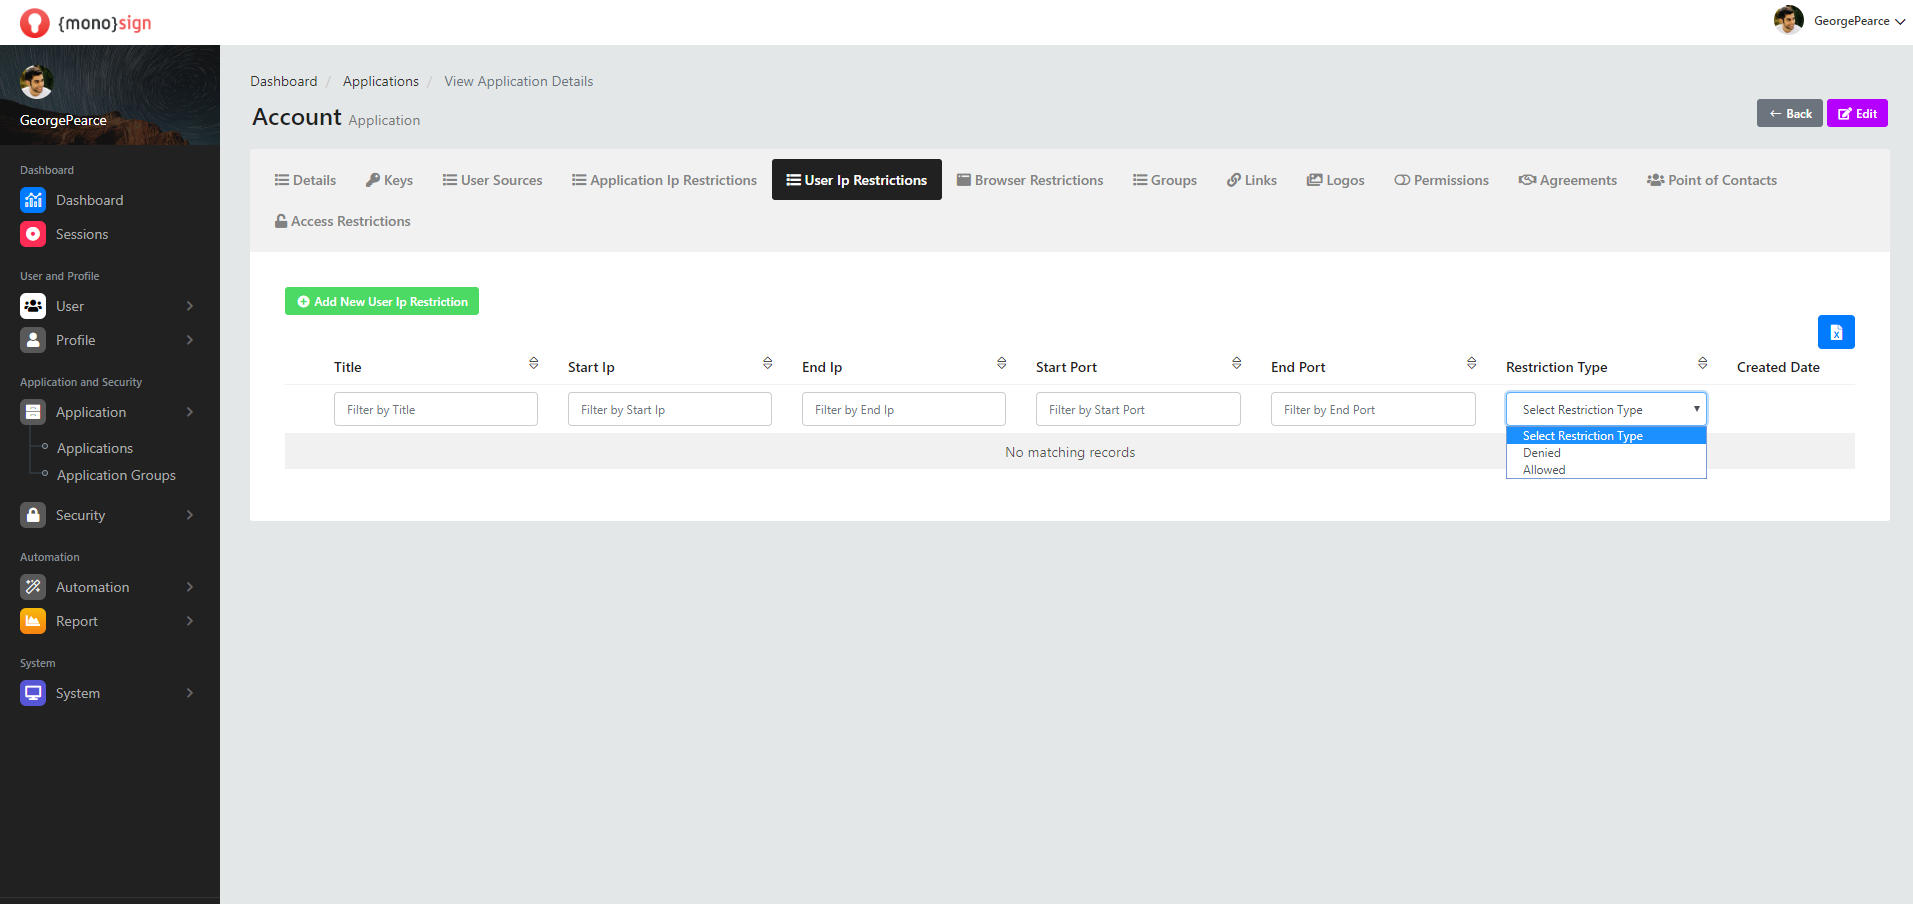Expand the User sidebar menu
This screenshot has width=1913, height=904.
tap(108, 306)
